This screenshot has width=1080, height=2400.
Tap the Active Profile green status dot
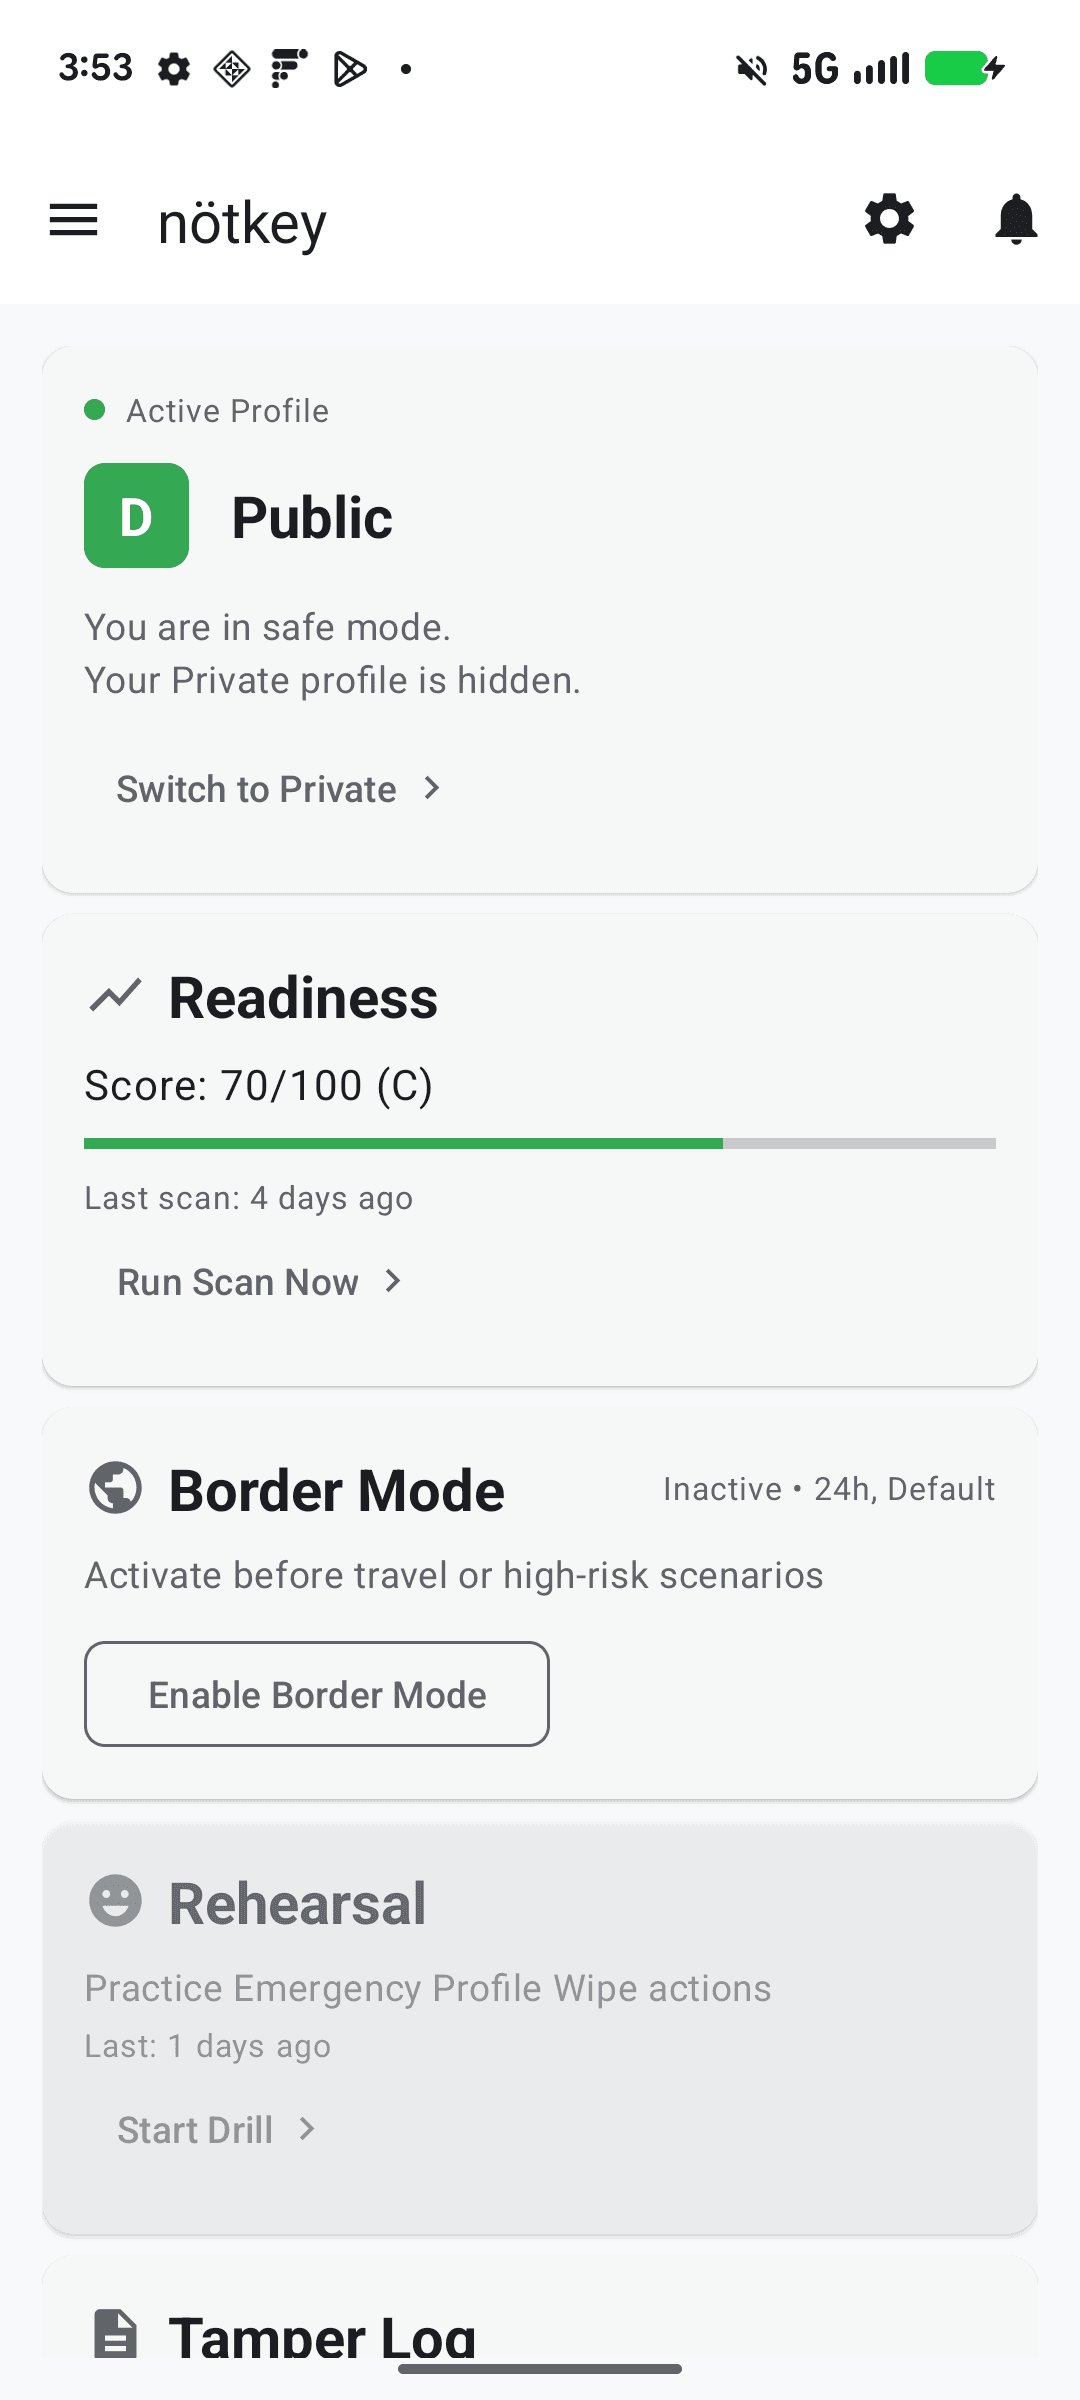point(95,409)
